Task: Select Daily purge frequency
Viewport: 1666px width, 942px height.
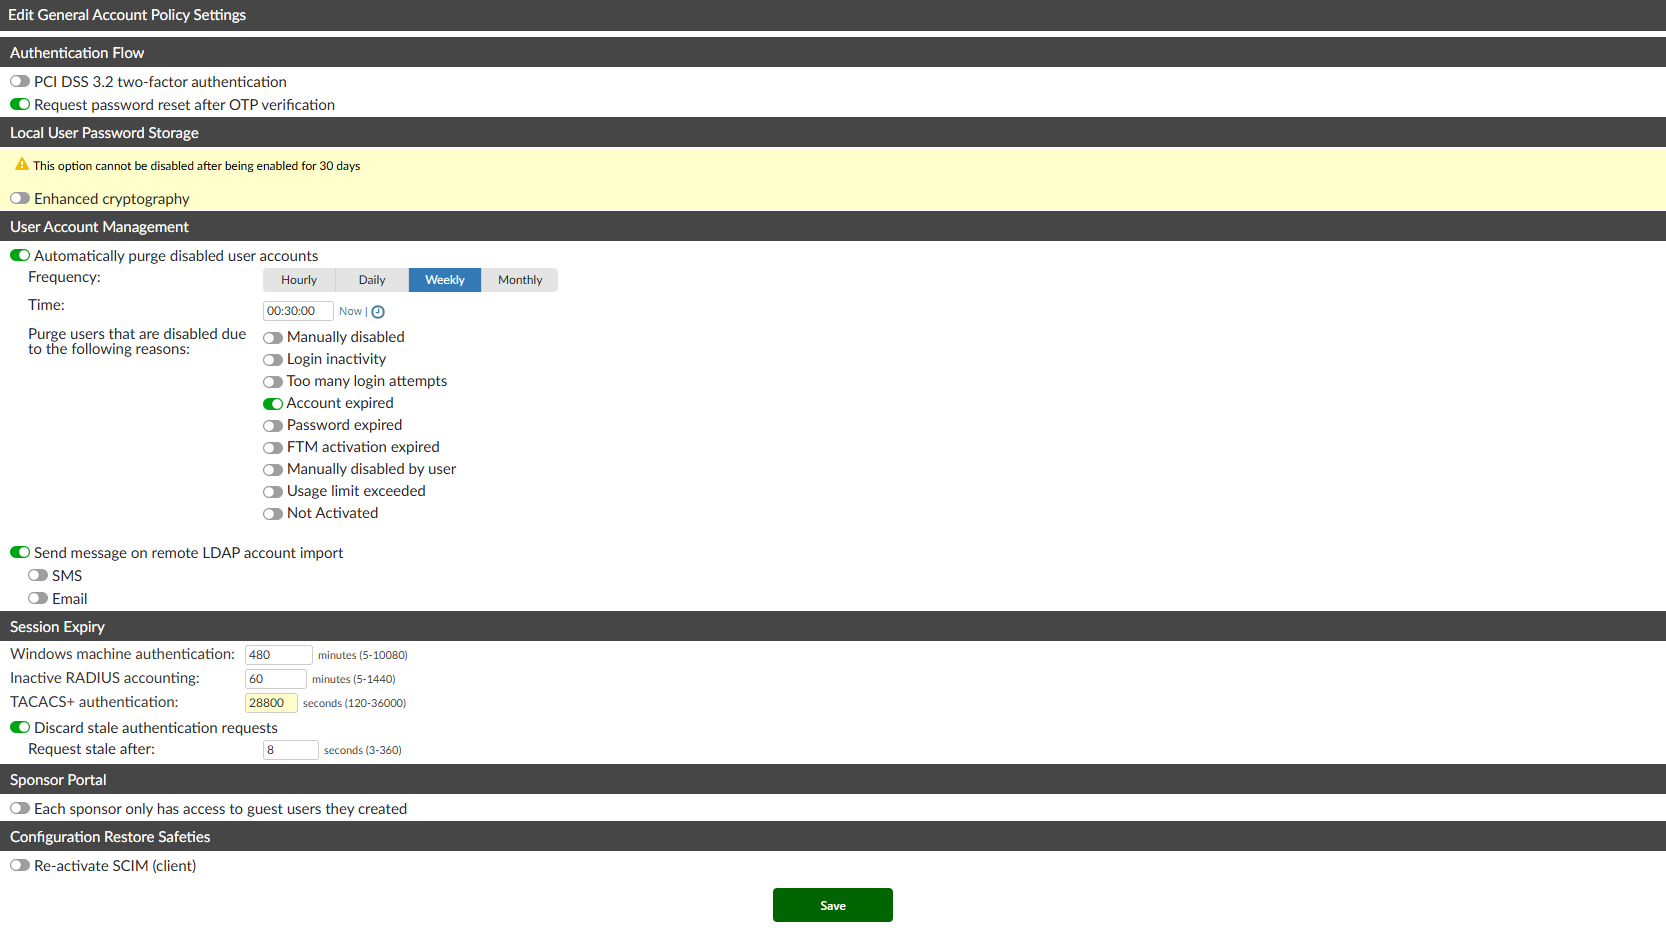Action: click(372, 280)
